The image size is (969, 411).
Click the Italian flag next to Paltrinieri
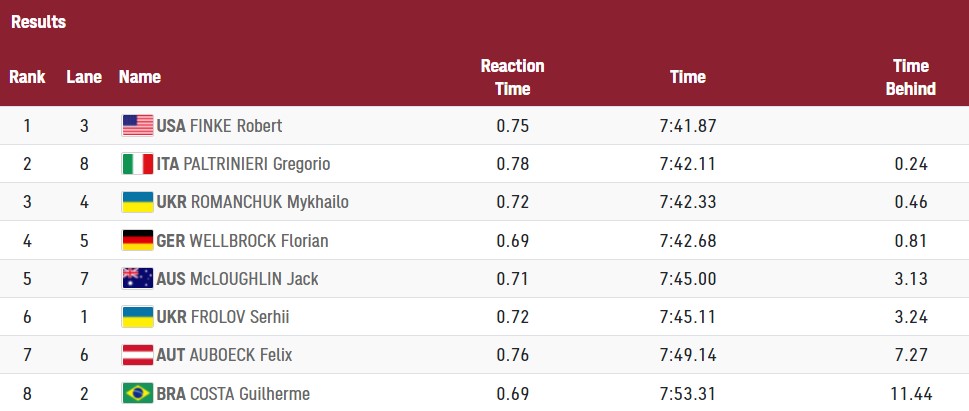137,164
